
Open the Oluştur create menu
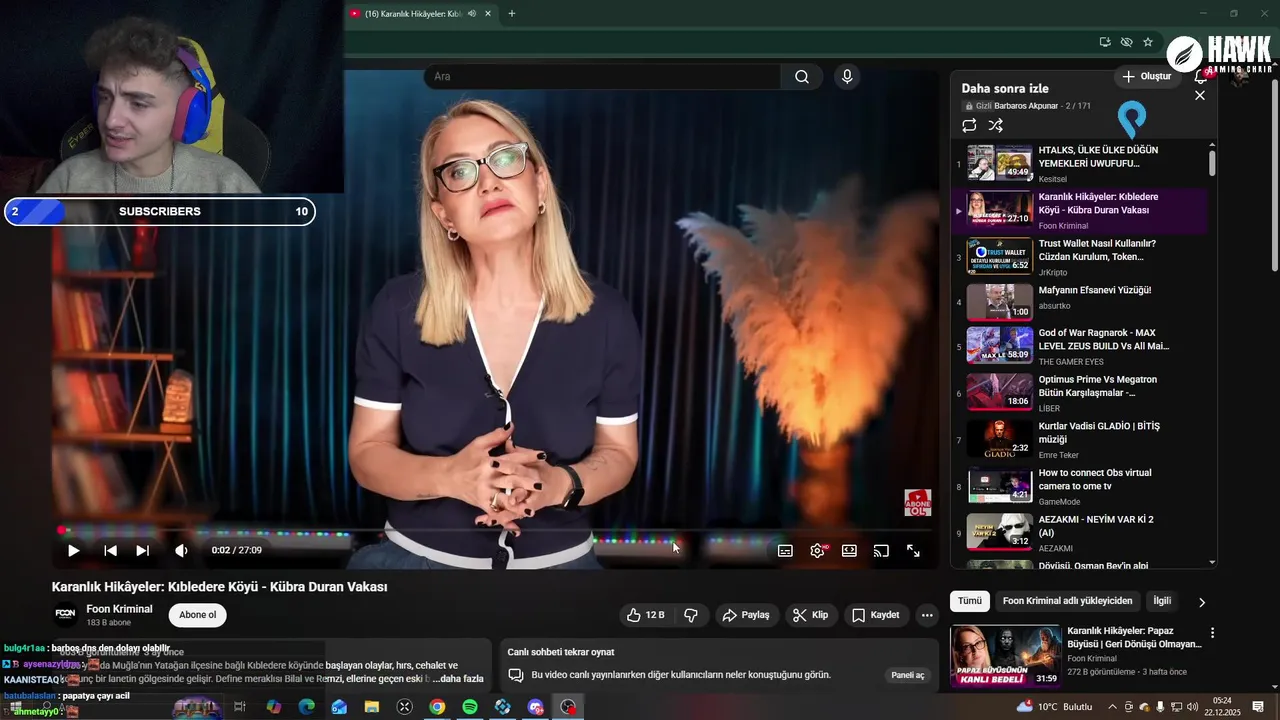(1146, 76)
